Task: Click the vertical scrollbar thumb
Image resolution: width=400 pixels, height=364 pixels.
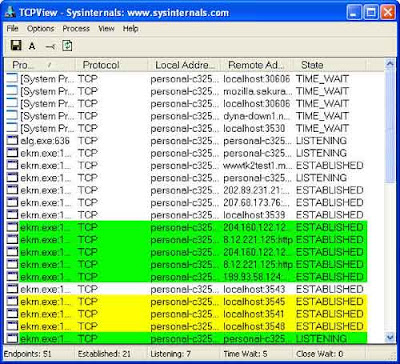Action: pos(389,127)
